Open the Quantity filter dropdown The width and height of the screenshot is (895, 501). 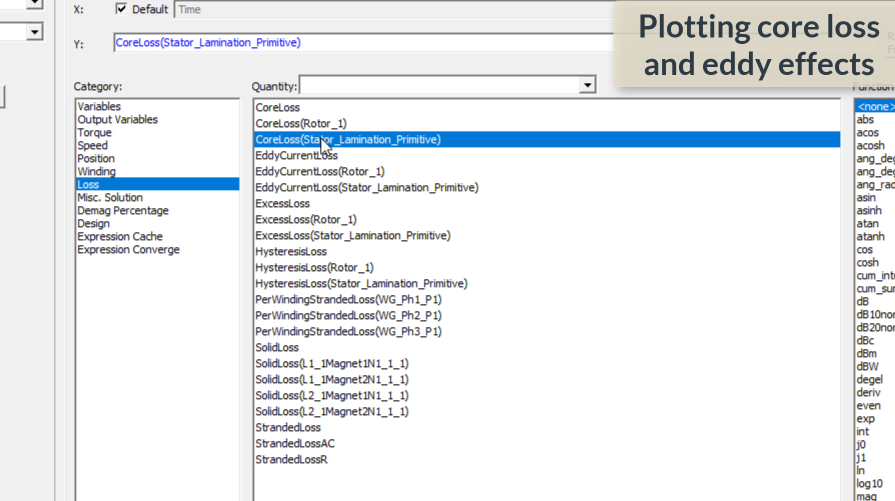[588, 86]
